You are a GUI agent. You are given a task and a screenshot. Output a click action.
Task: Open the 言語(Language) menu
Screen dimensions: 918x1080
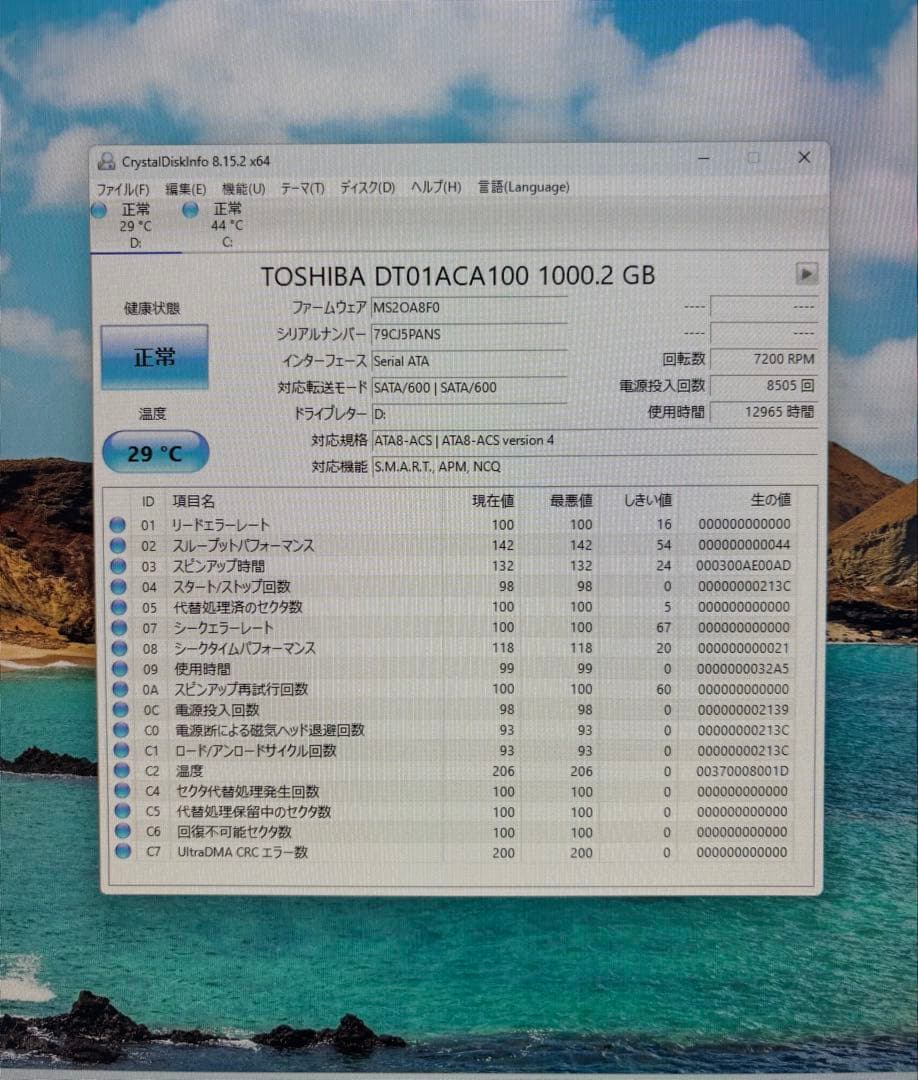click(525, 187)
